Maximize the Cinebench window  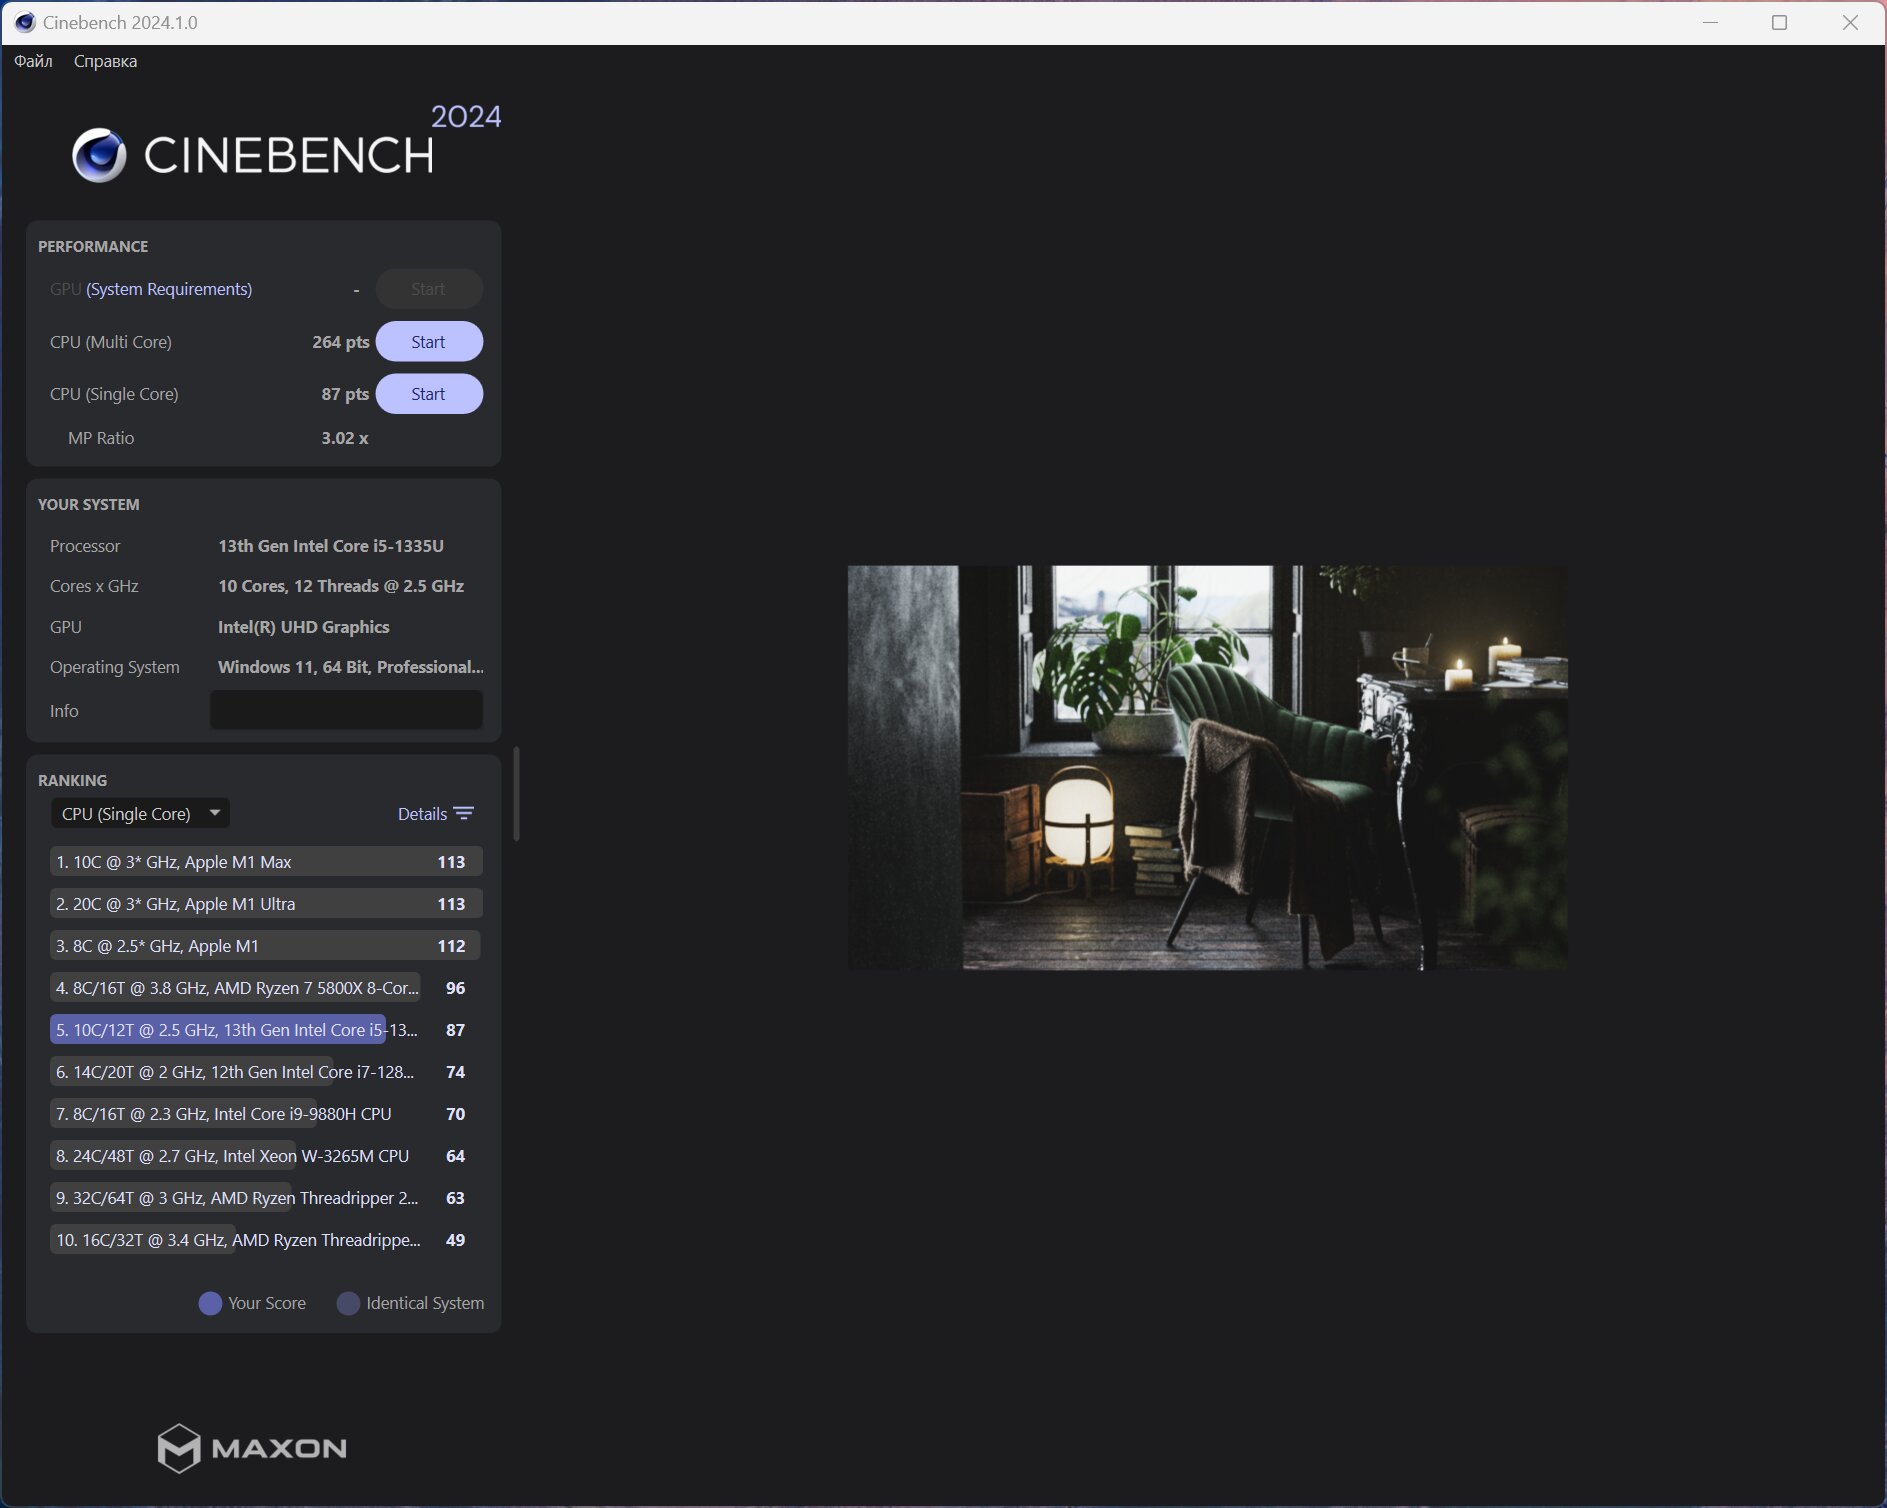coord(1779,22)
